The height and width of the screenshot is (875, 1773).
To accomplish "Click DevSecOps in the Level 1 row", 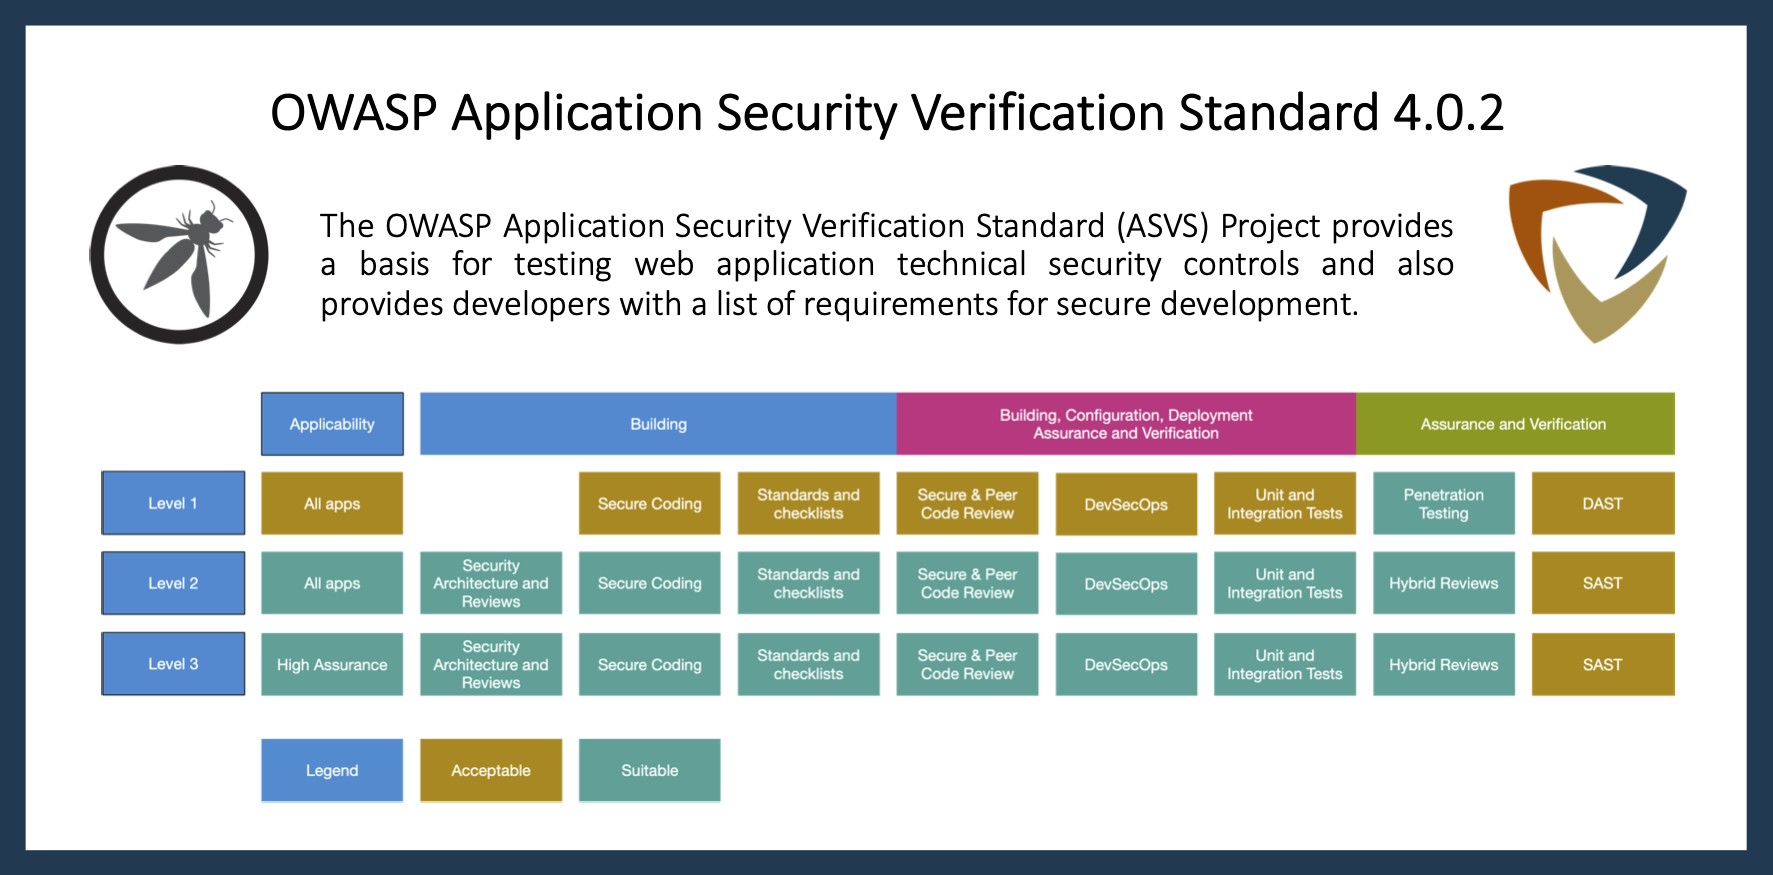I will tap(1126, 504).
